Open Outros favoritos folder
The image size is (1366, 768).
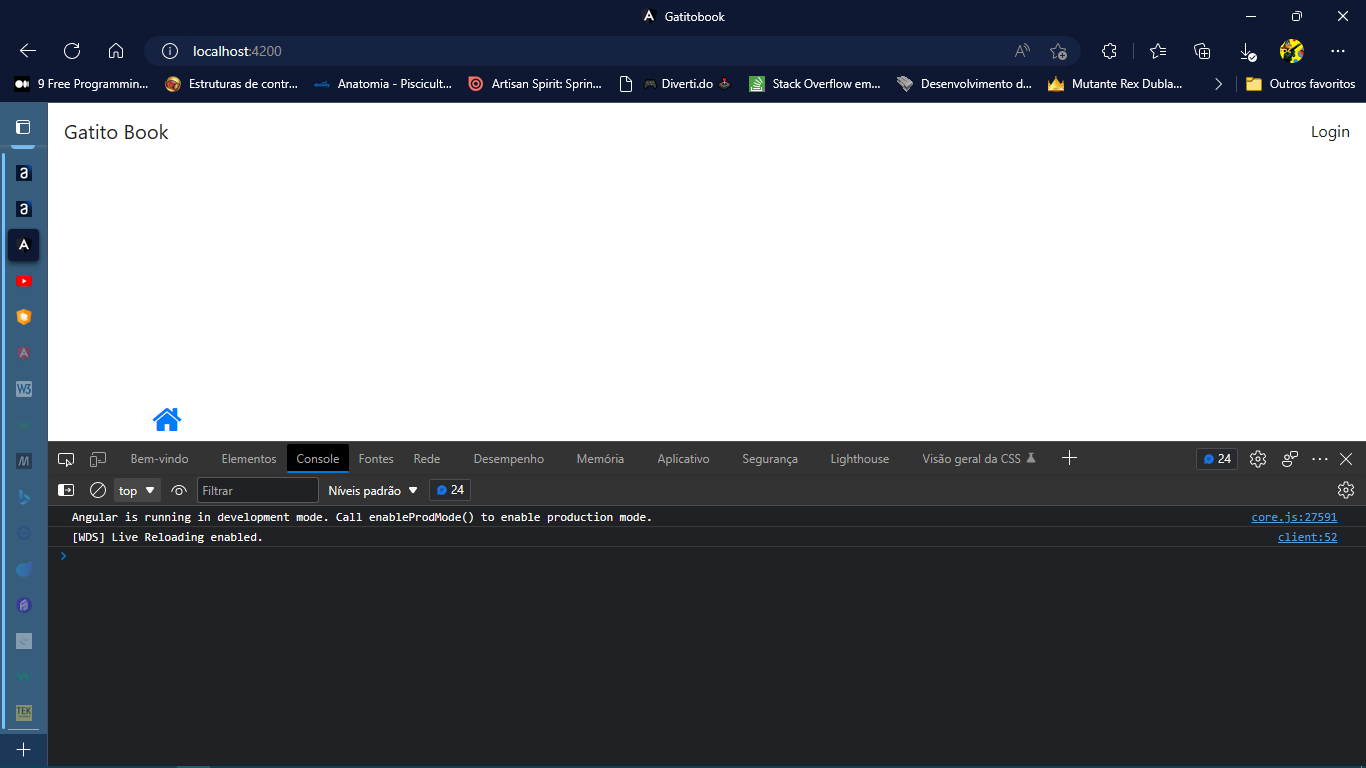coord(1300,84)
